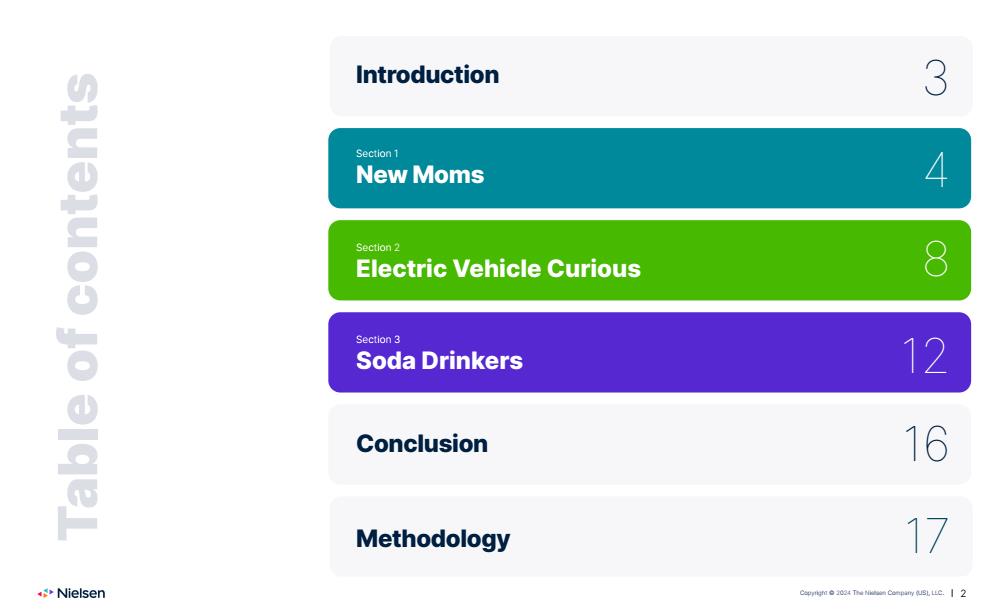Click the Nielsen wordmark text
The width and height of the screenshot is (1008, 612).
[81, 593]
